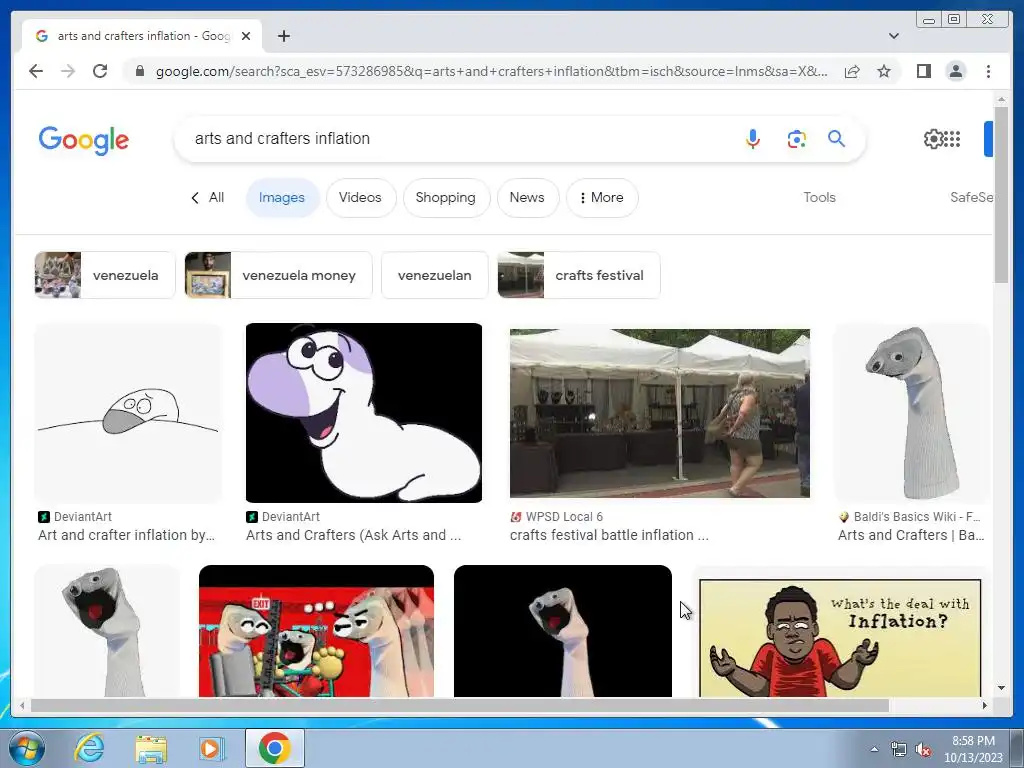The height and width of the screenshot is (768, 1024).
Task: Switch to the All results tab
Action: point(208,197)
